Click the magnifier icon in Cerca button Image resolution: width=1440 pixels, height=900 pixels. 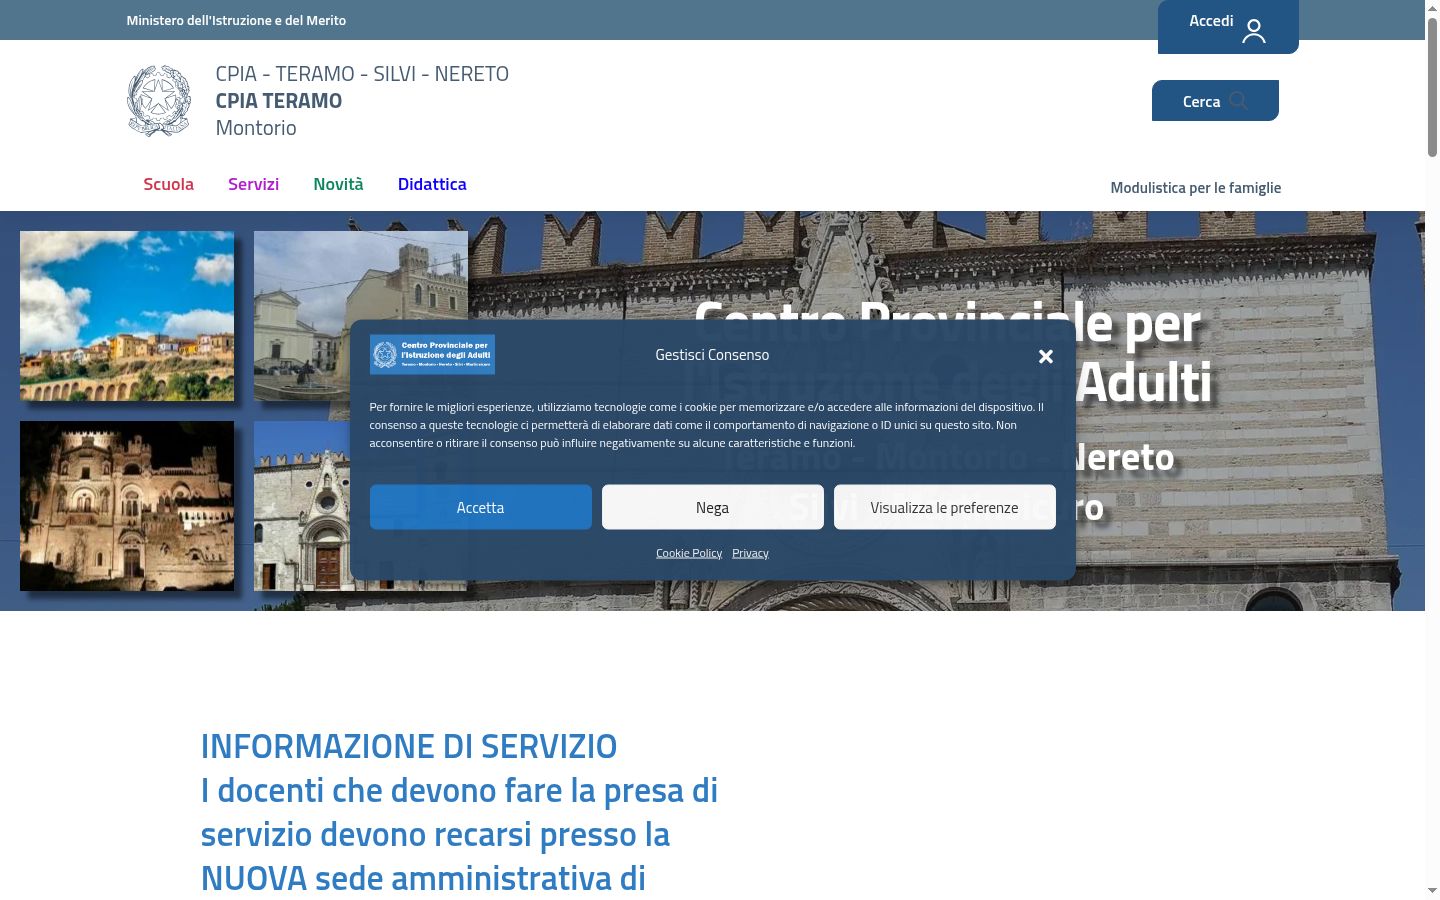[1238, 101]
